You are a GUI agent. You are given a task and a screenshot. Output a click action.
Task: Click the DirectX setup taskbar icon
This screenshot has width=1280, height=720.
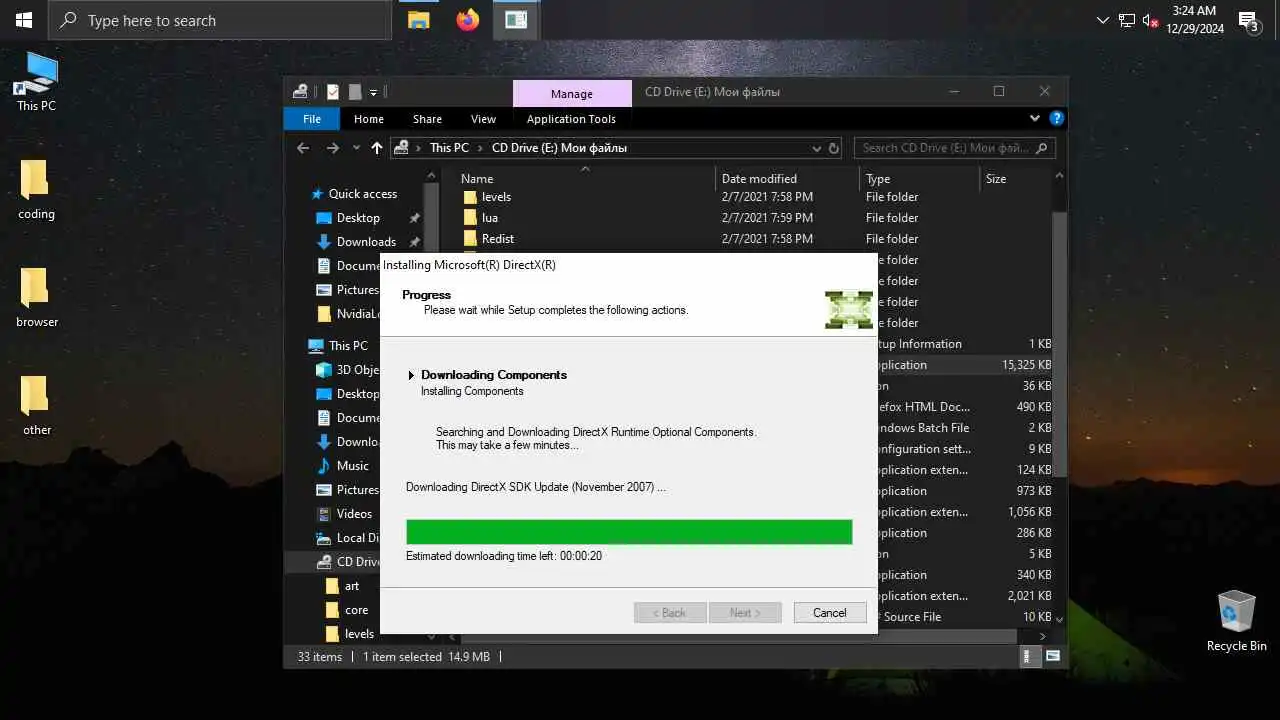516,20
